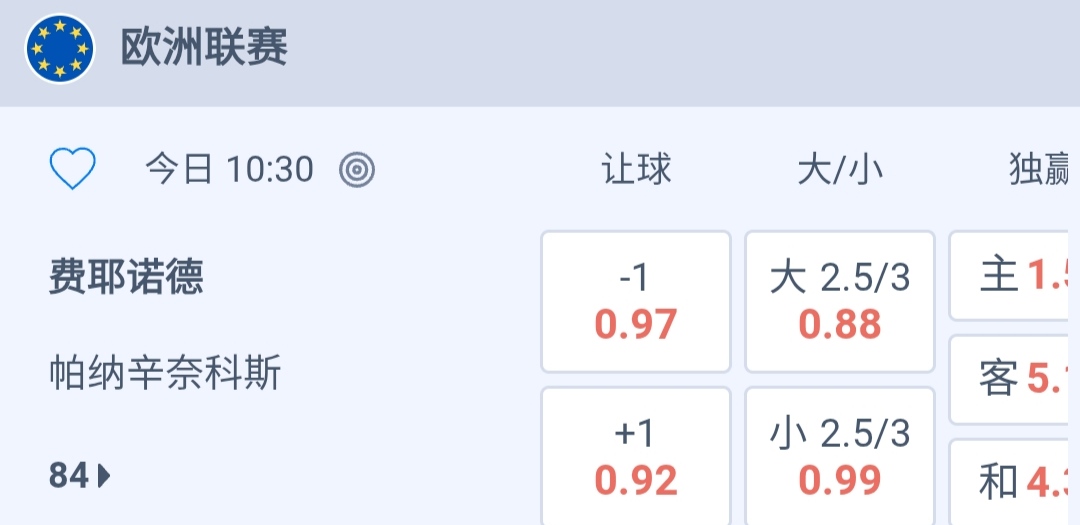
Task: Click the target icon next to 10:30
Action: coord(356,170)
